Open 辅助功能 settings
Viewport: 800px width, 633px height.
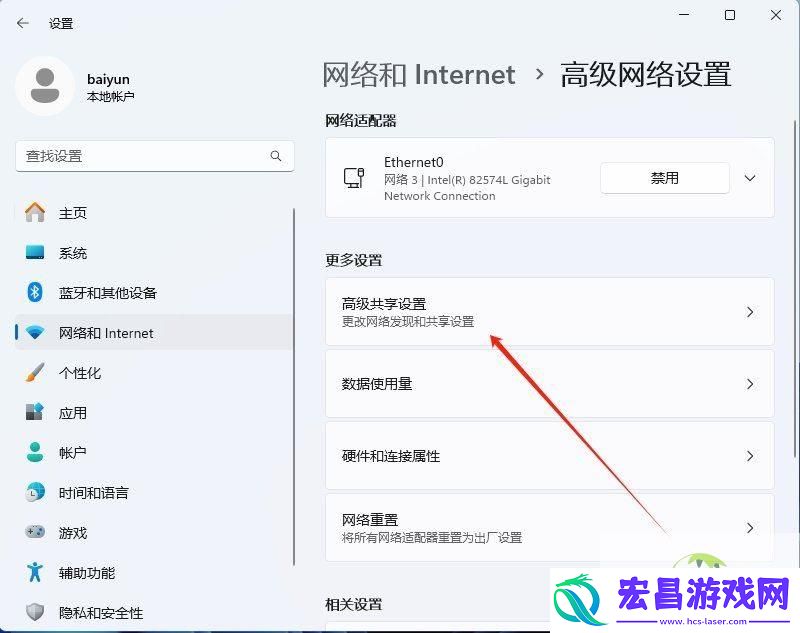[x=153, y=572]
